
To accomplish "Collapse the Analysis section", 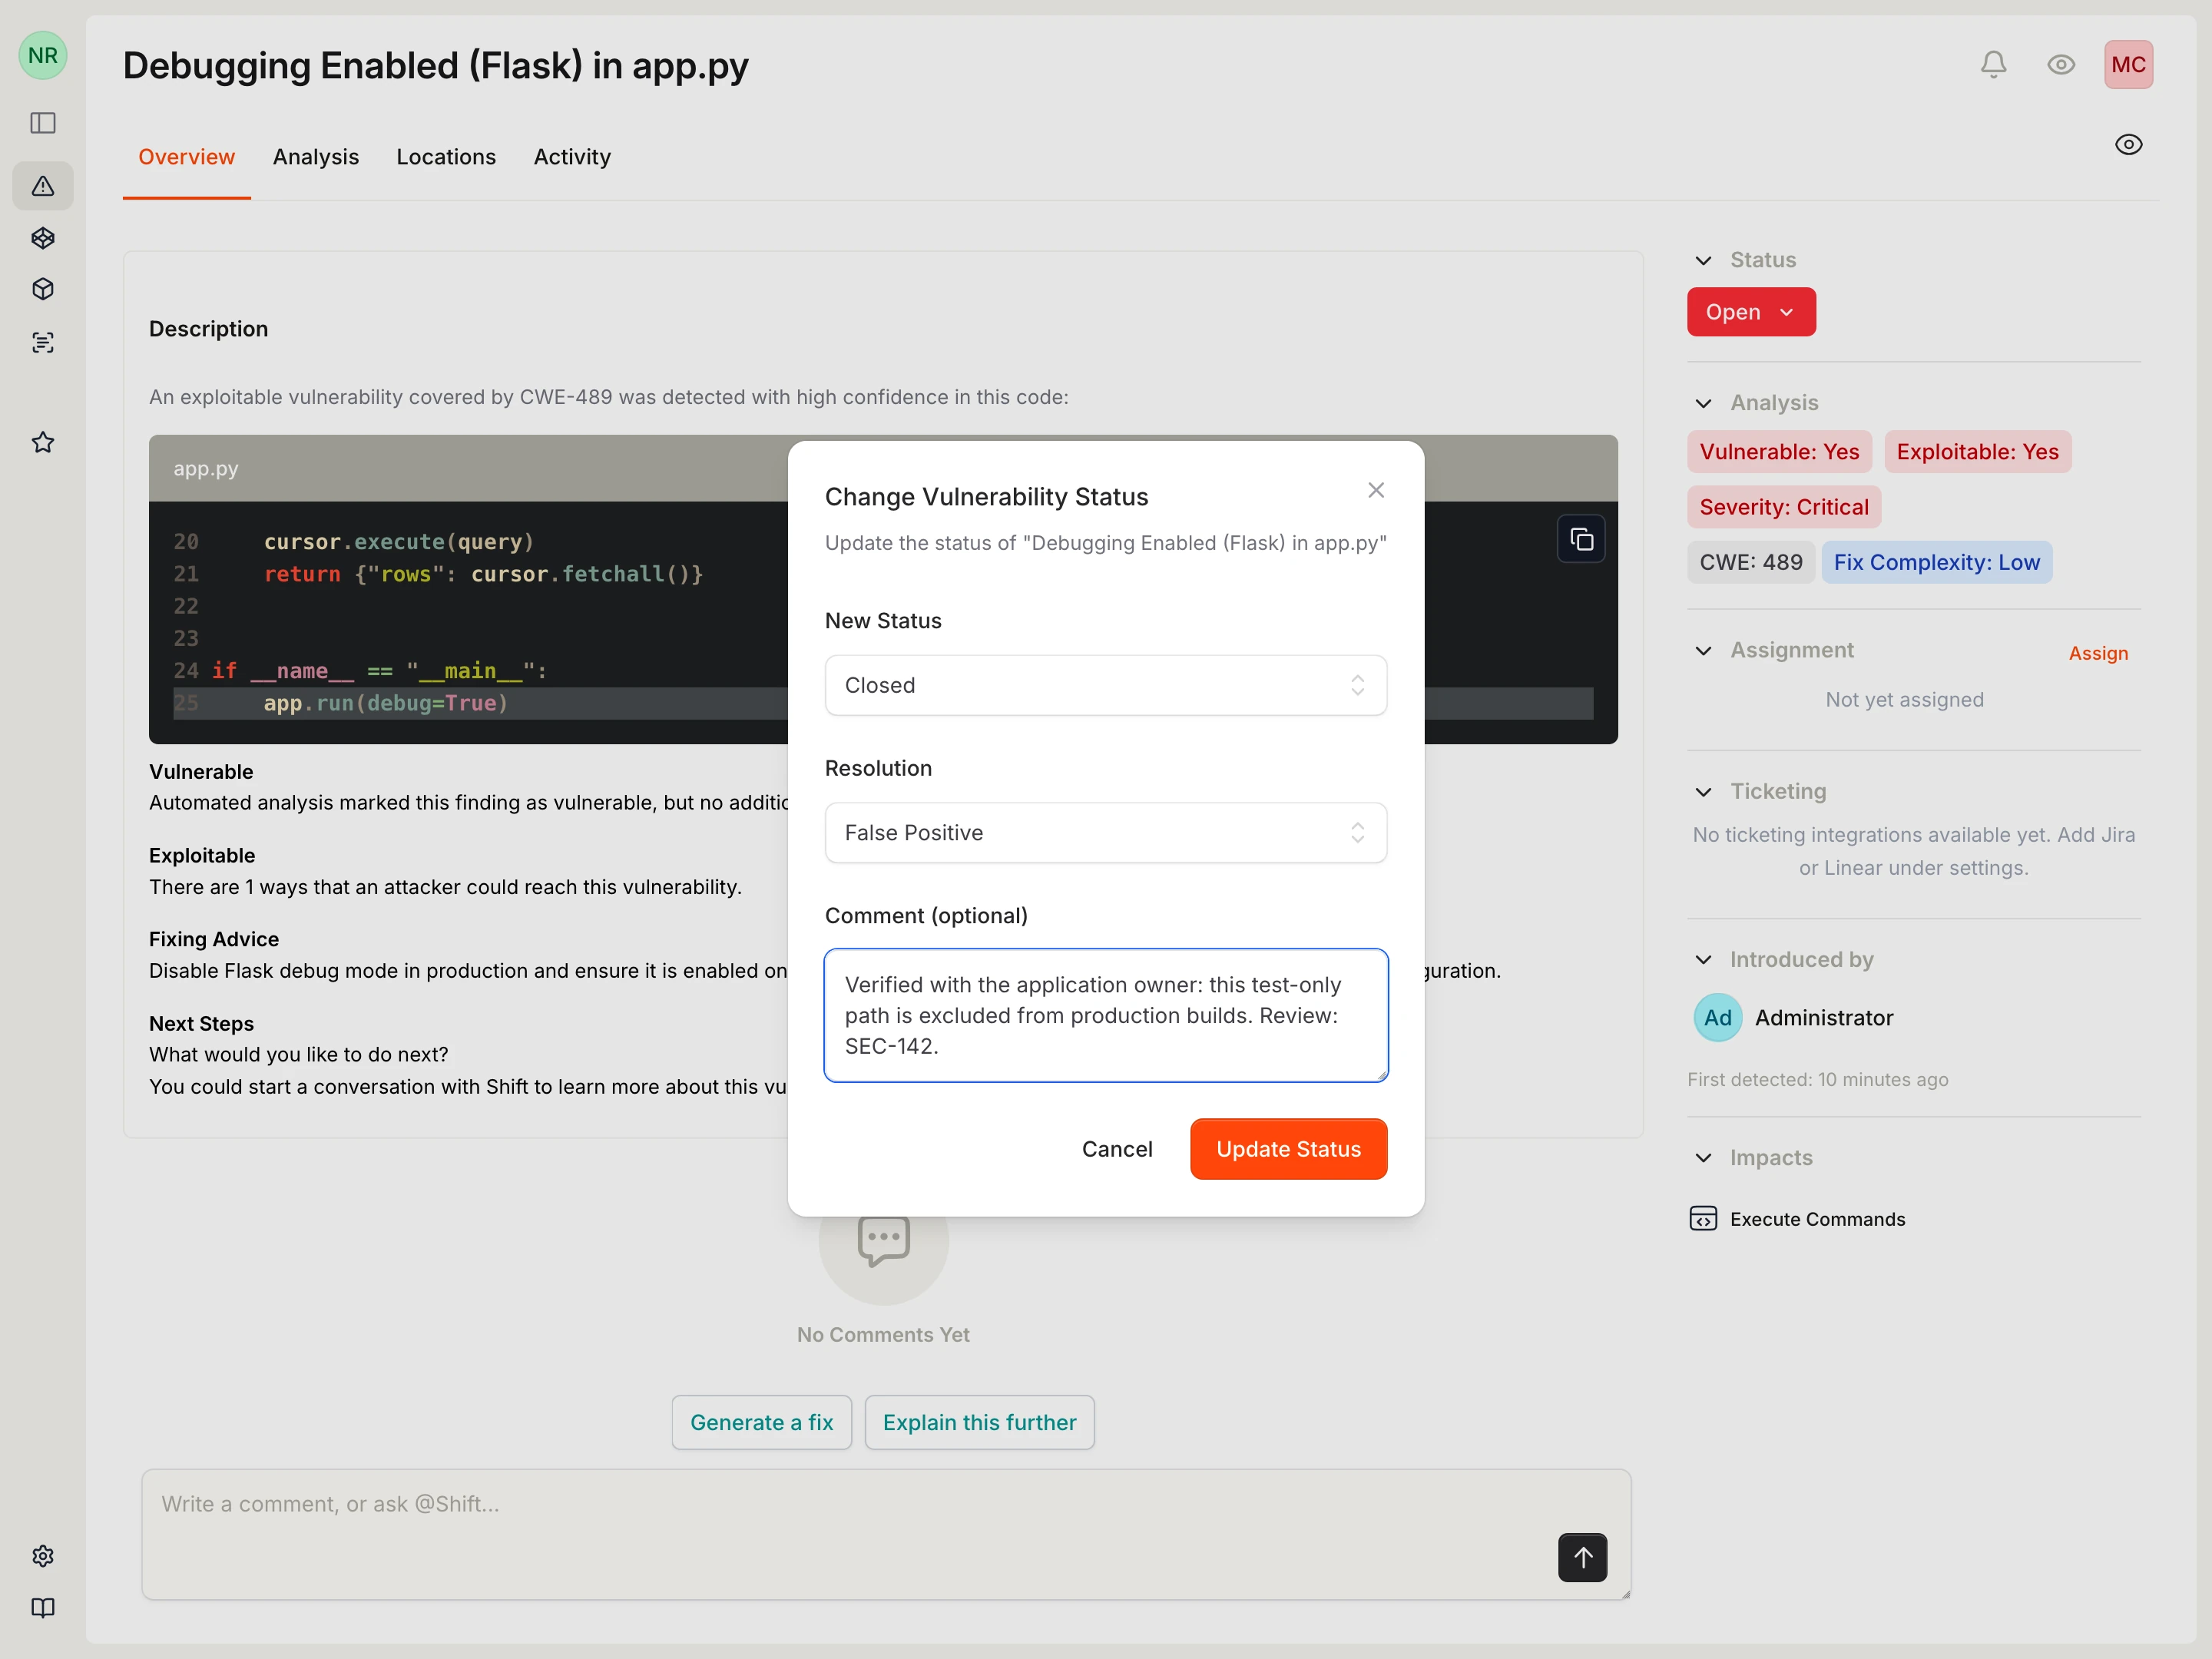I will pyautogui.click(x=1703, y=403).
